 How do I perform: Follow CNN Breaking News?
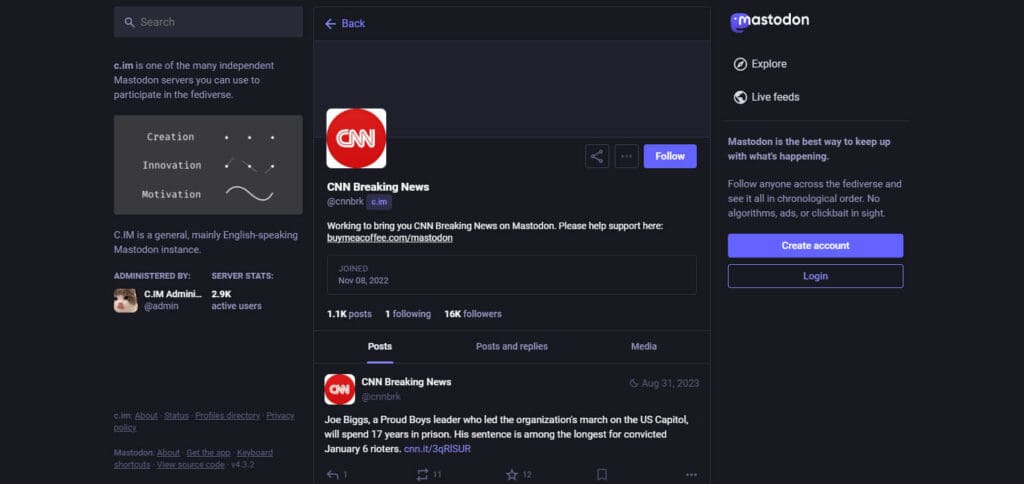pyautogui.click(x=670, y=156)
